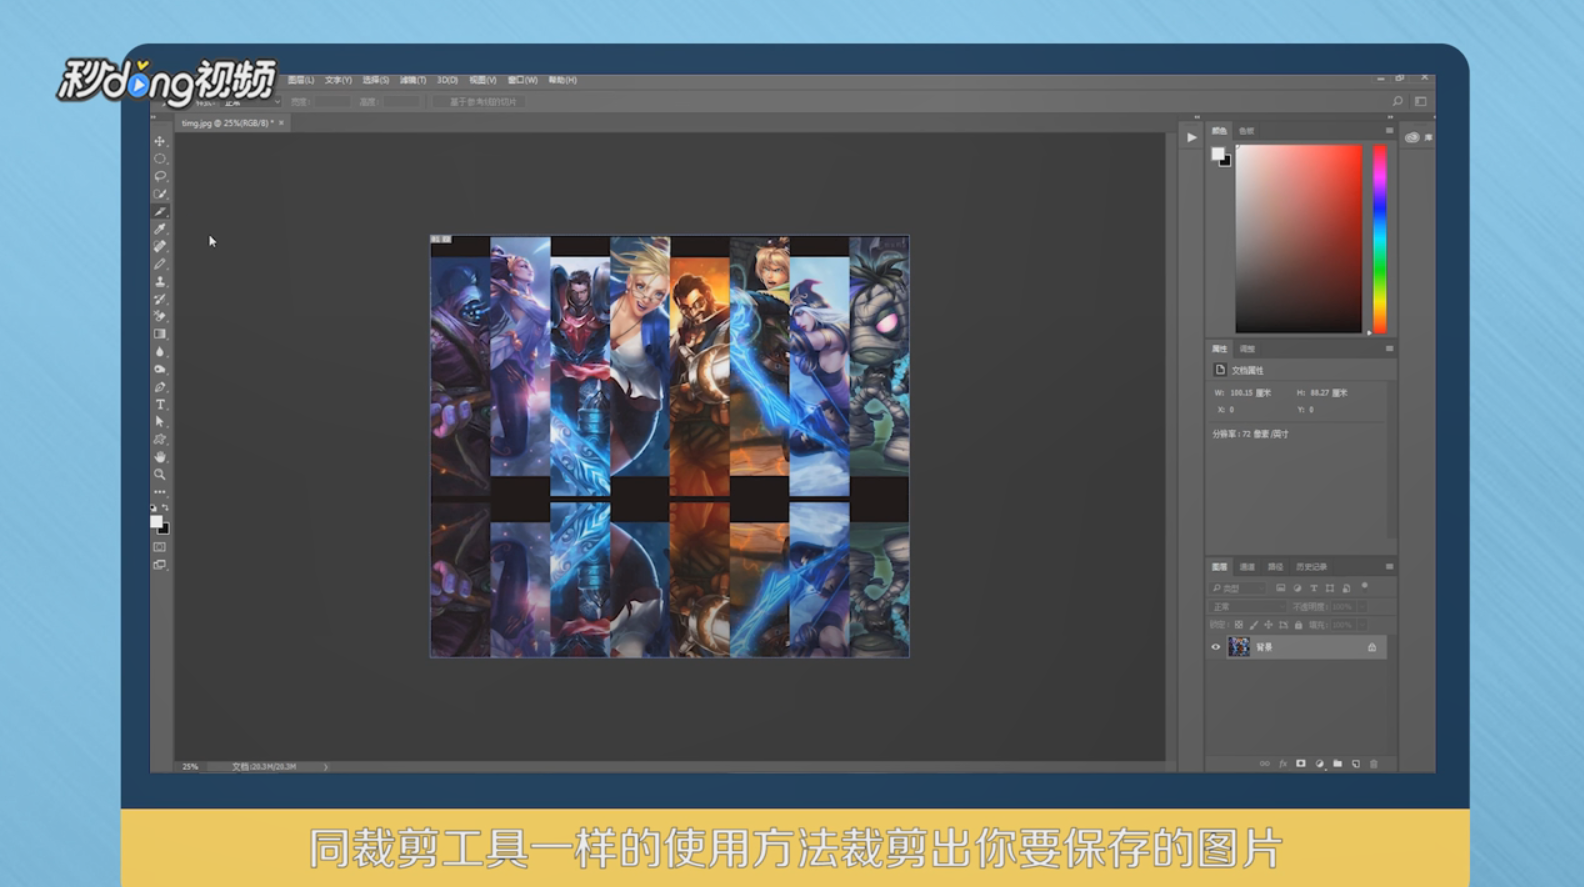The image size is (1584, 887).
Task: Toggle shape layer filter
Action: [1330, 588]
